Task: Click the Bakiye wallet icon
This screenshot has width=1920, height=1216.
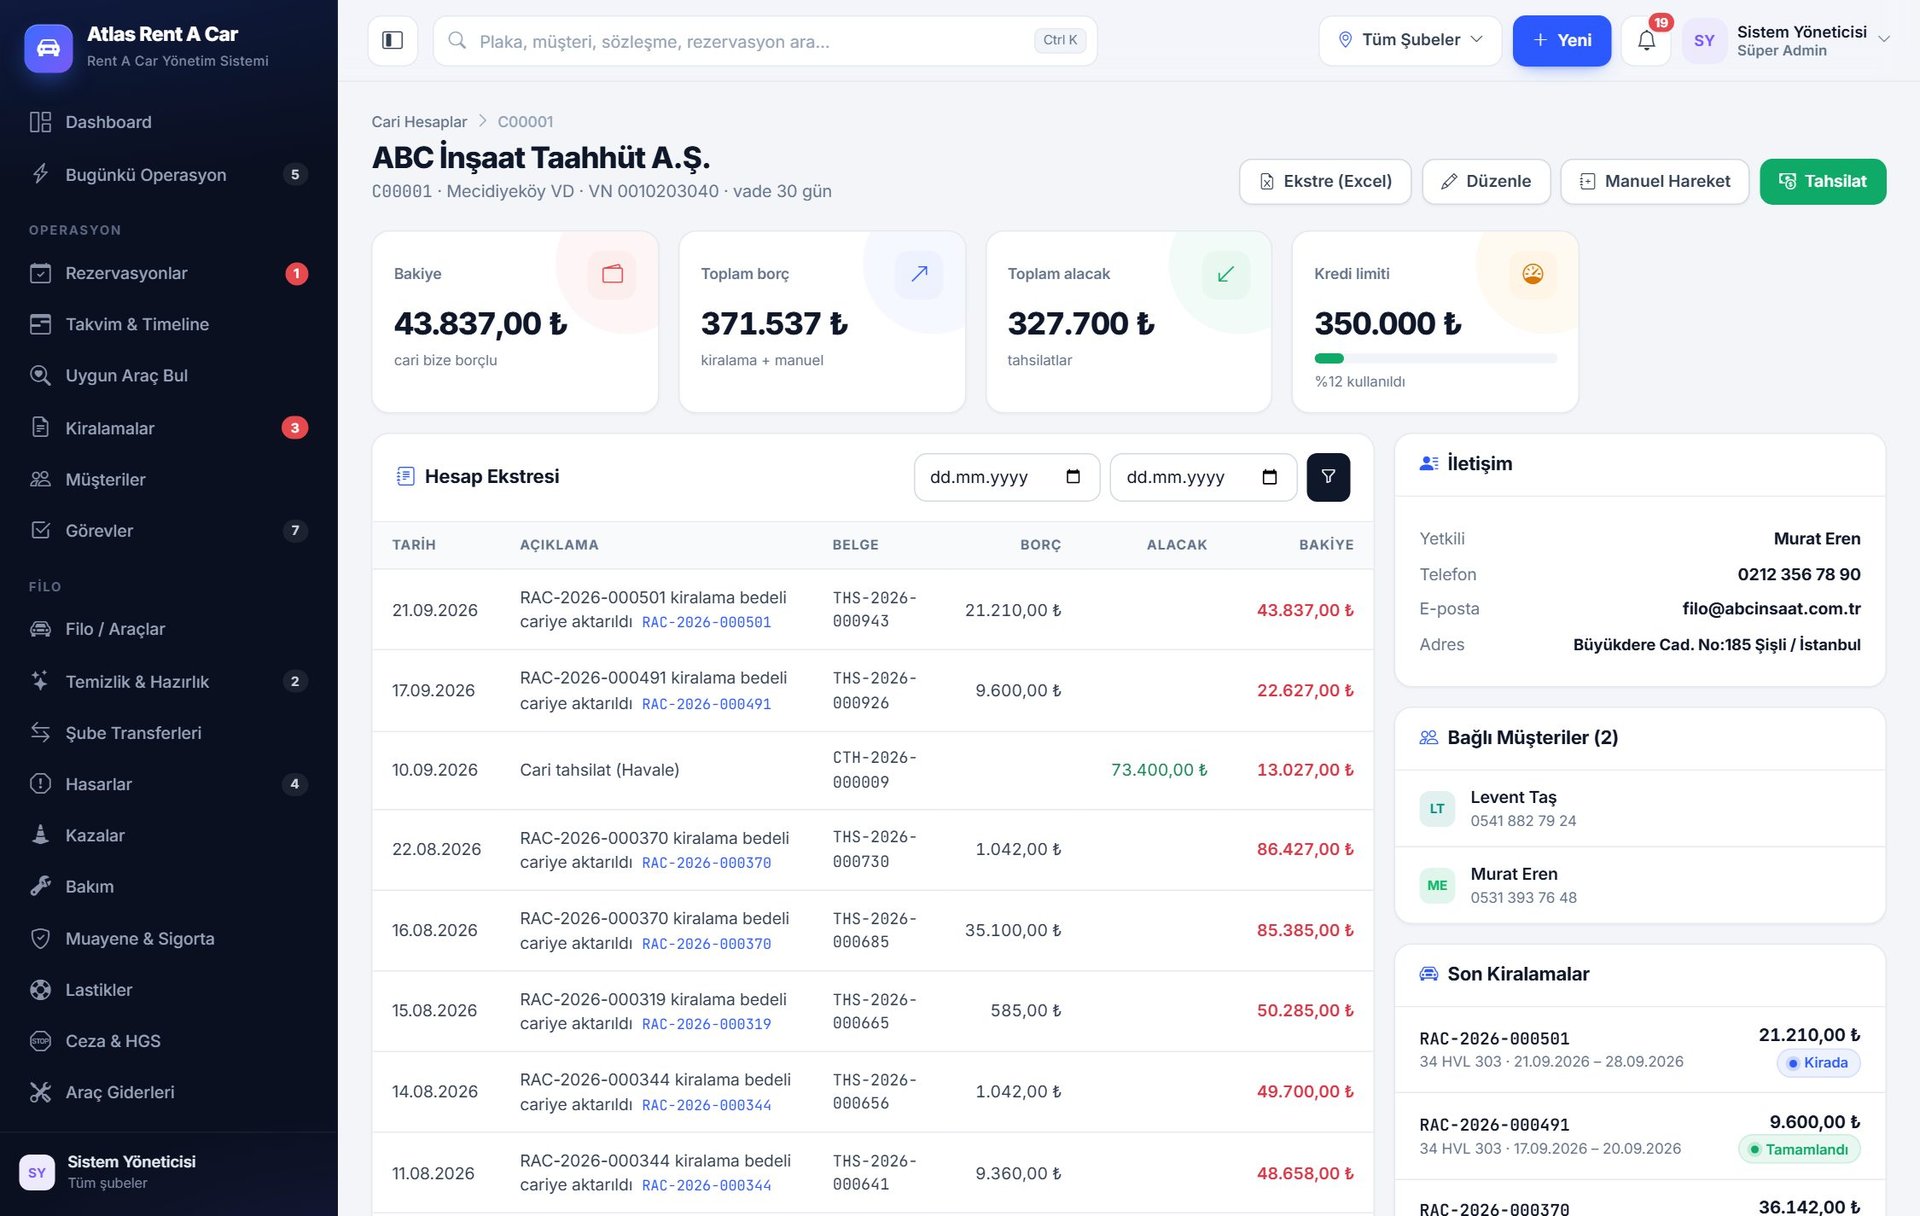Action: (x=612, y=274)
